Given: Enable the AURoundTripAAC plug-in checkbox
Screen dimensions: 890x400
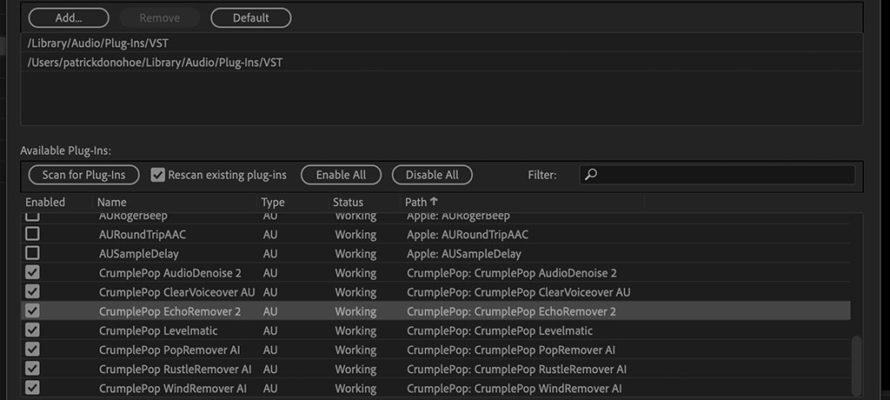Looking at the screenshot, I should click(x=33, y=234).
